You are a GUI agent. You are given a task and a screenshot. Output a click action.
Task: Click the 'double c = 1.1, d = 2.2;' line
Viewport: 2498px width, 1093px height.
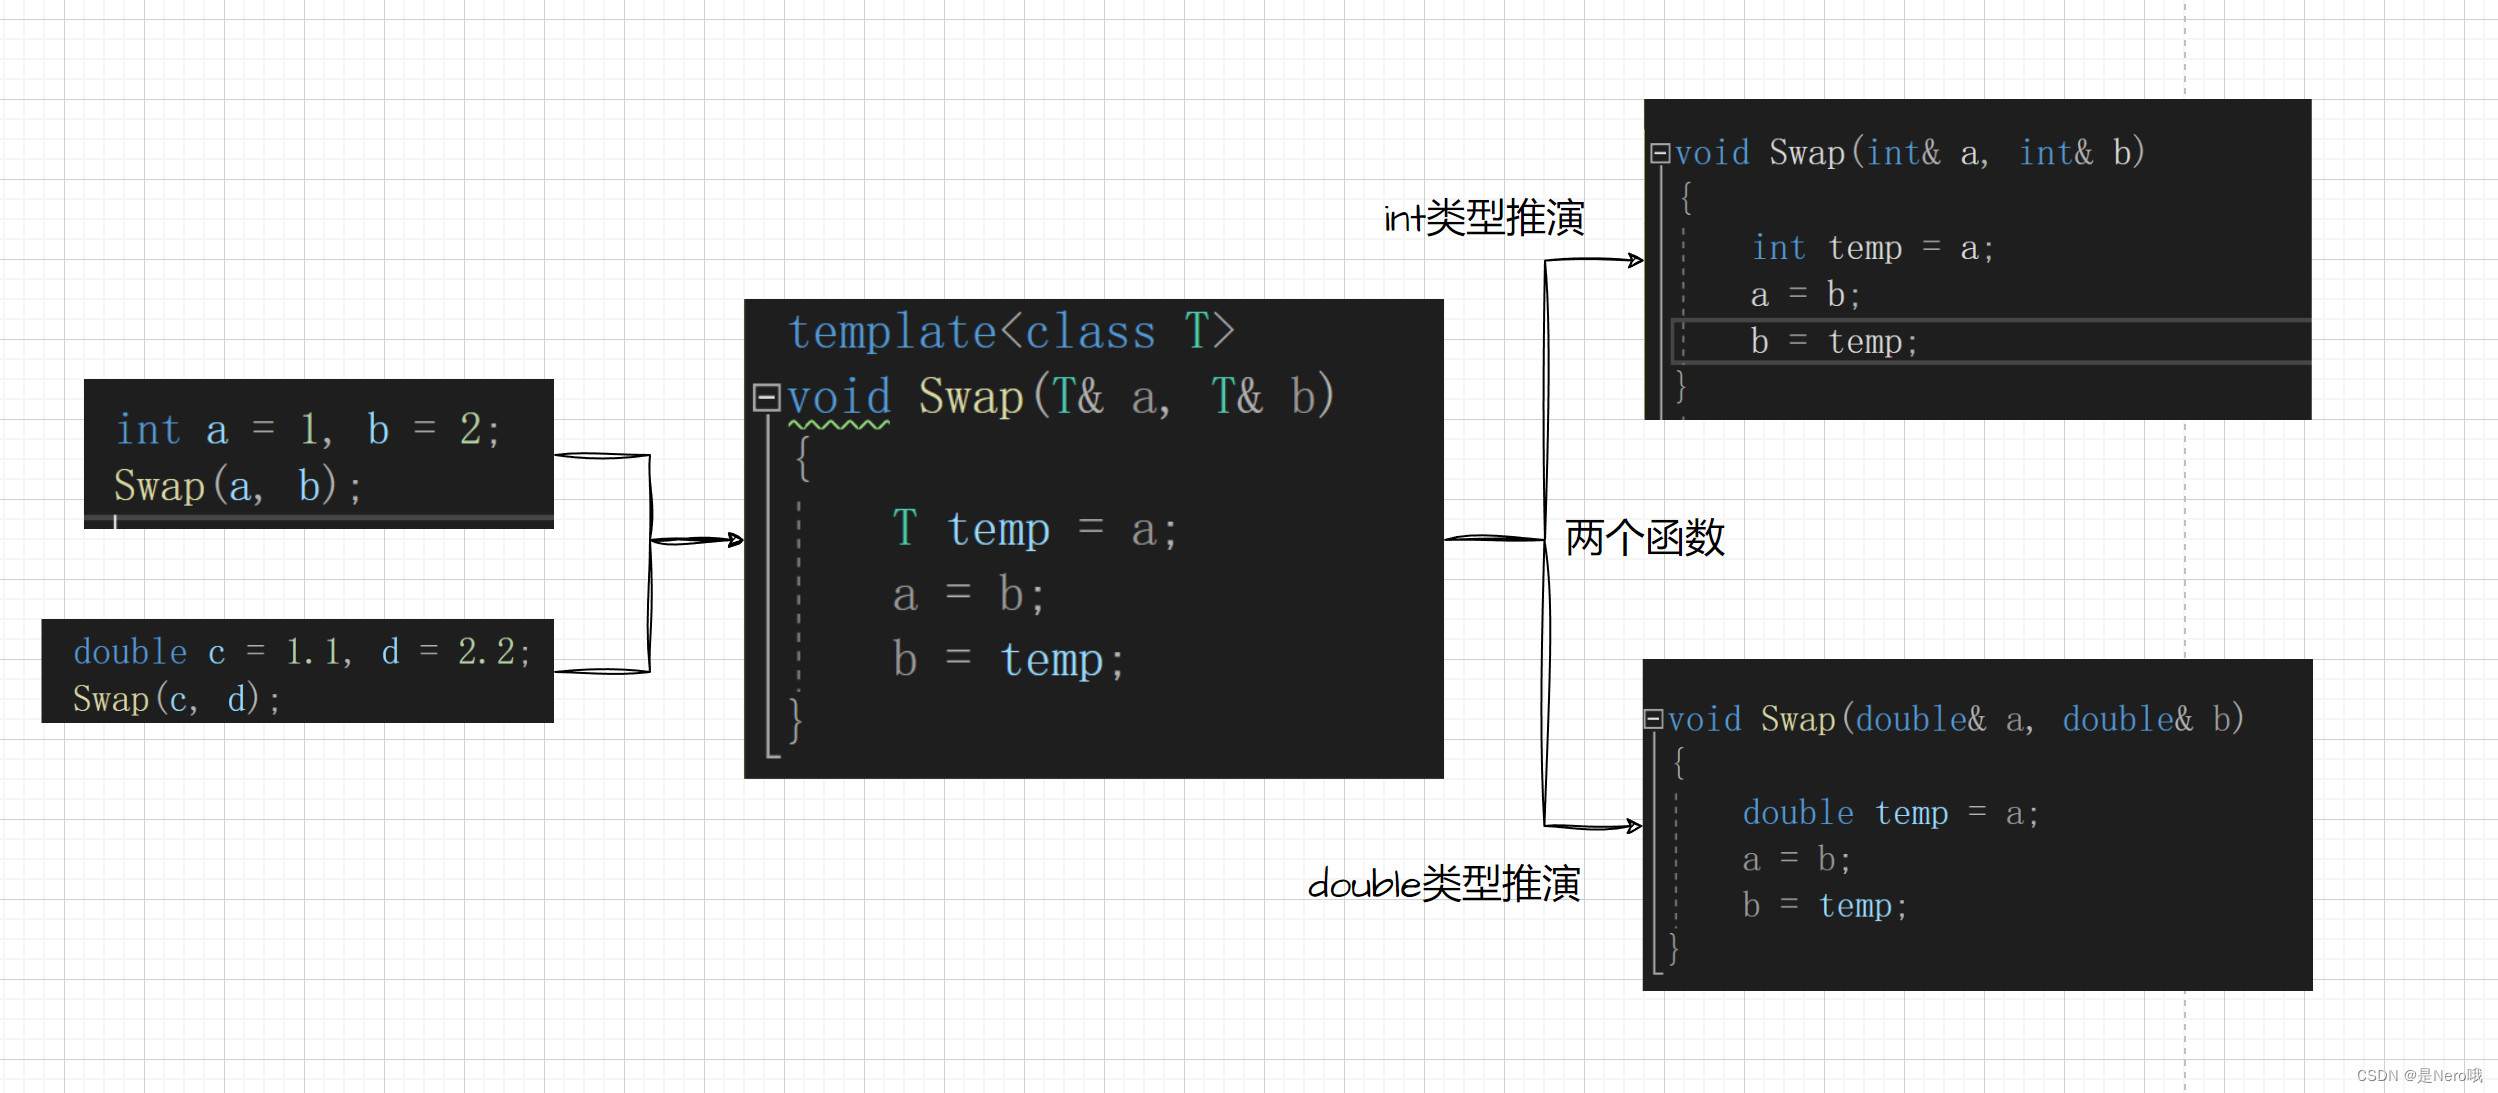point(301,652)
